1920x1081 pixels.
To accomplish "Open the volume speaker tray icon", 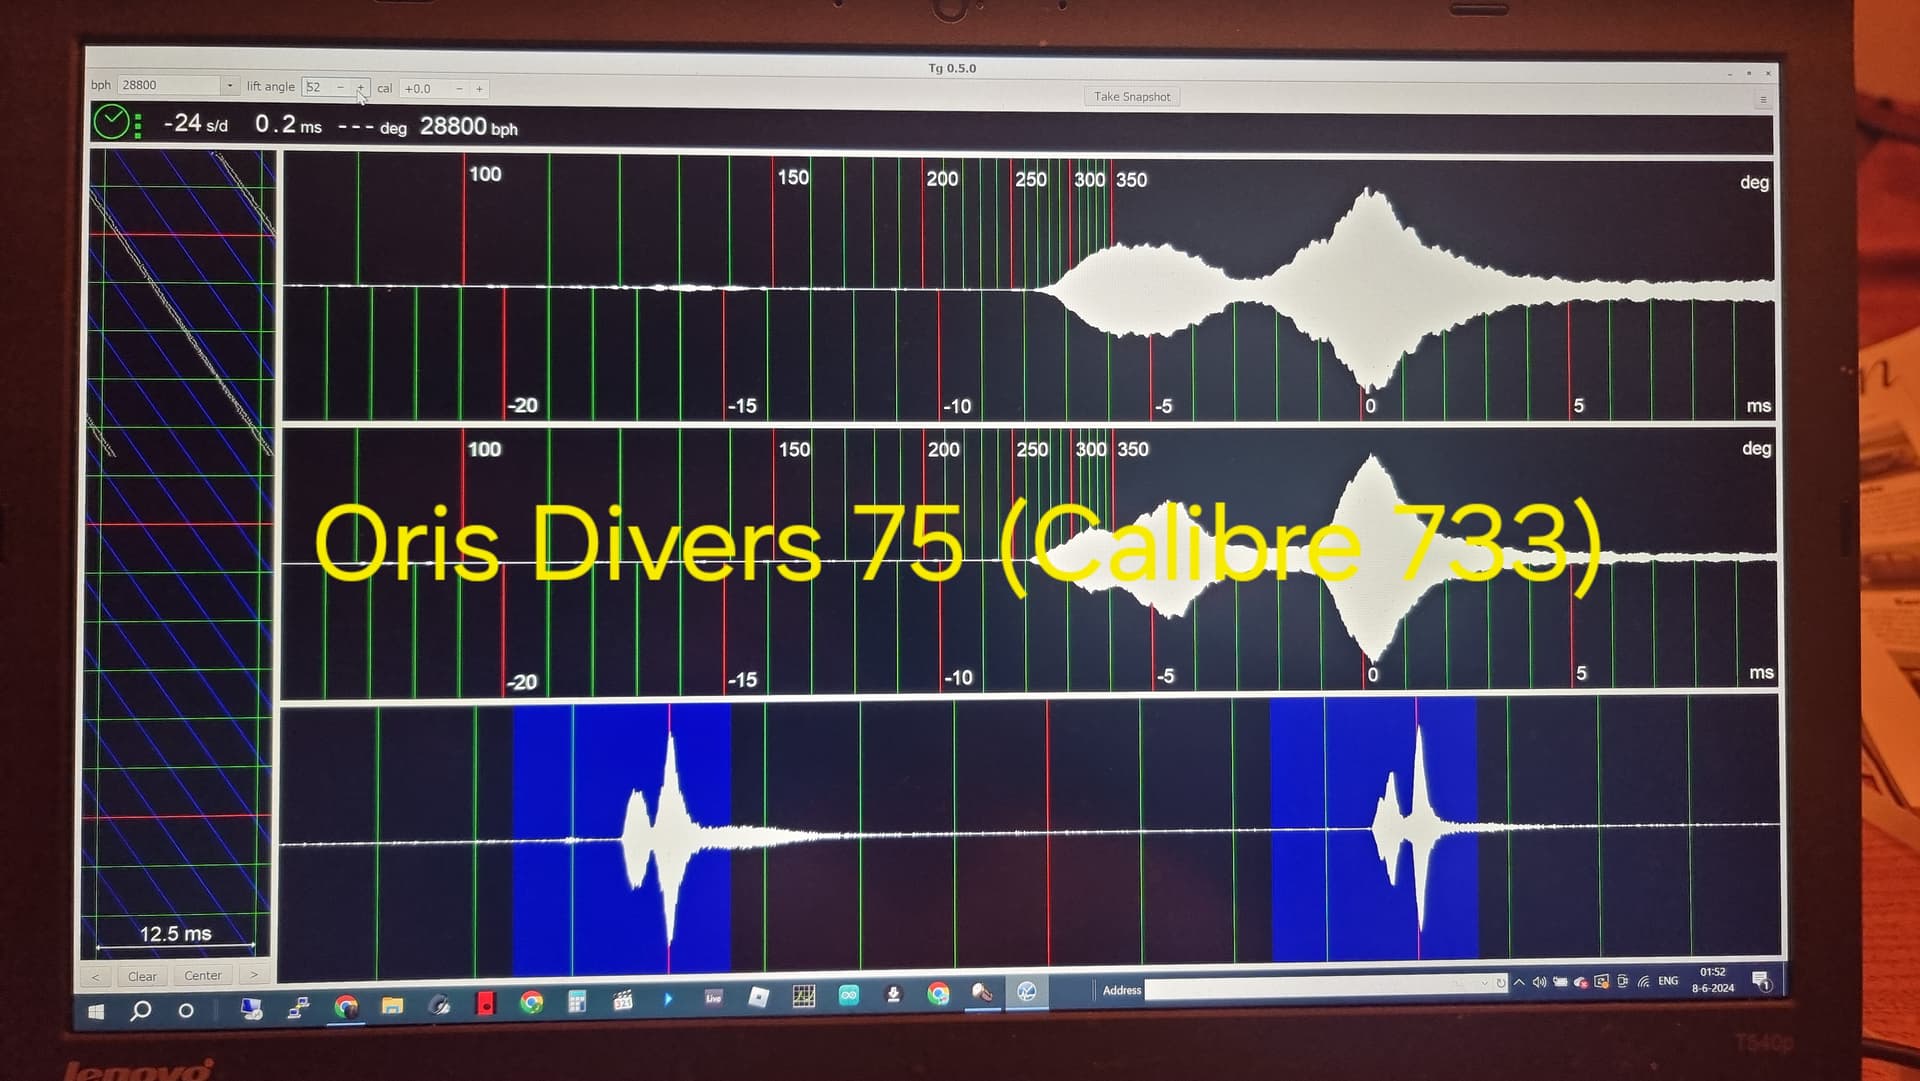I will click(1539, 983).
